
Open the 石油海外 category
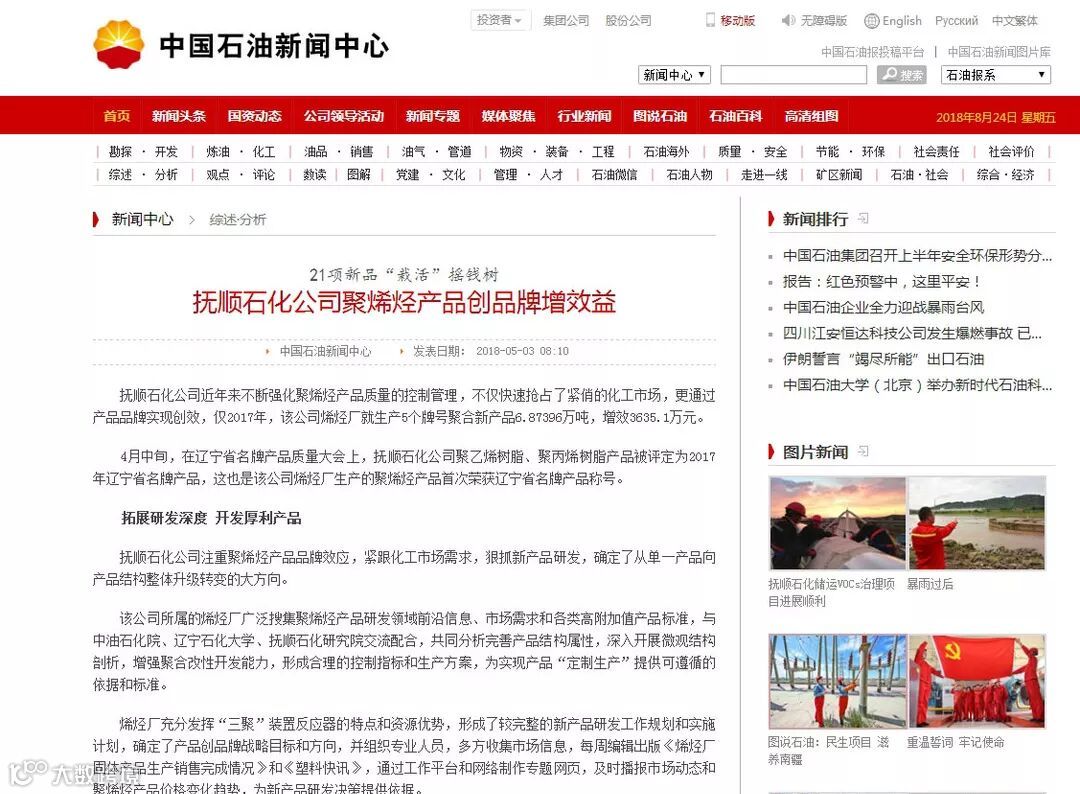click(666, 152)
